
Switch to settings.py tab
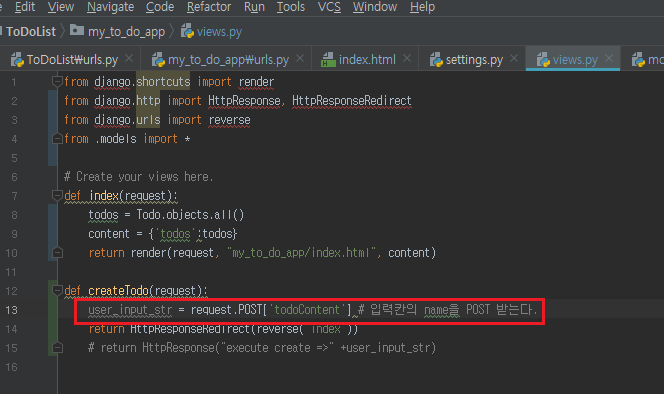pos(474,60)
